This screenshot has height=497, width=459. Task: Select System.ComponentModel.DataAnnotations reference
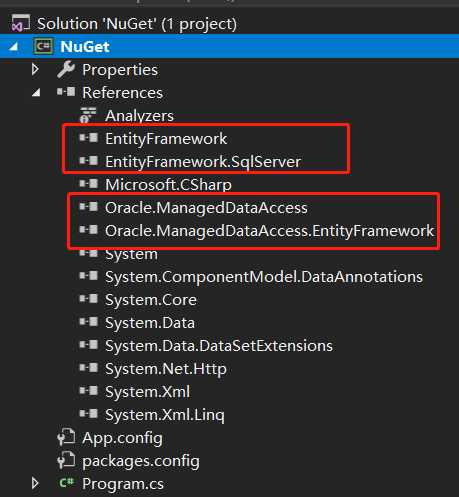click(264, 277)
